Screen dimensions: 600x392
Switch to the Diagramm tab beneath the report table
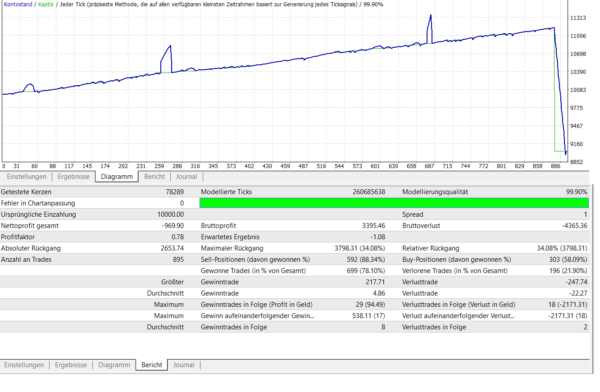[x=114, y=365]
